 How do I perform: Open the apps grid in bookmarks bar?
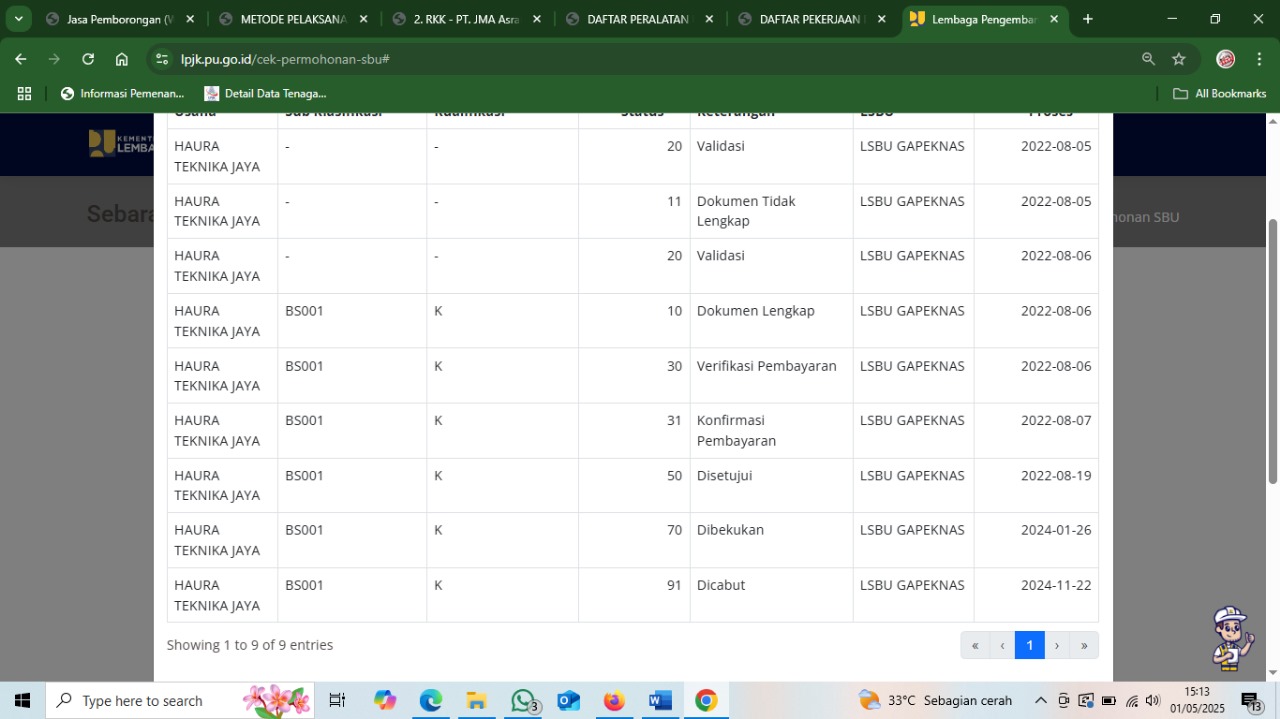pos(24,93)
